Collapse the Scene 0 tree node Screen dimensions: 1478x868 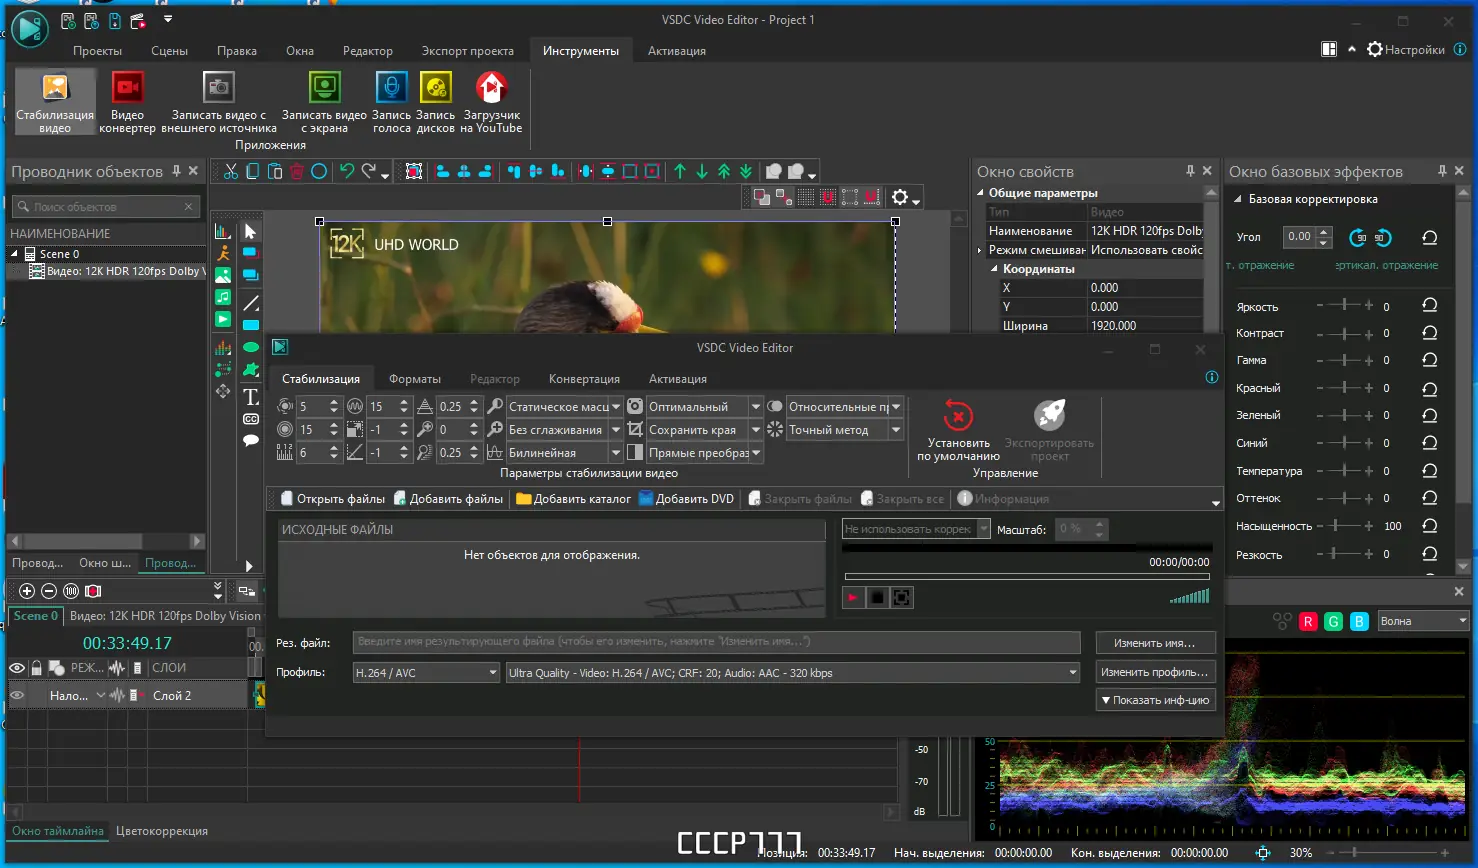(15, 254)
